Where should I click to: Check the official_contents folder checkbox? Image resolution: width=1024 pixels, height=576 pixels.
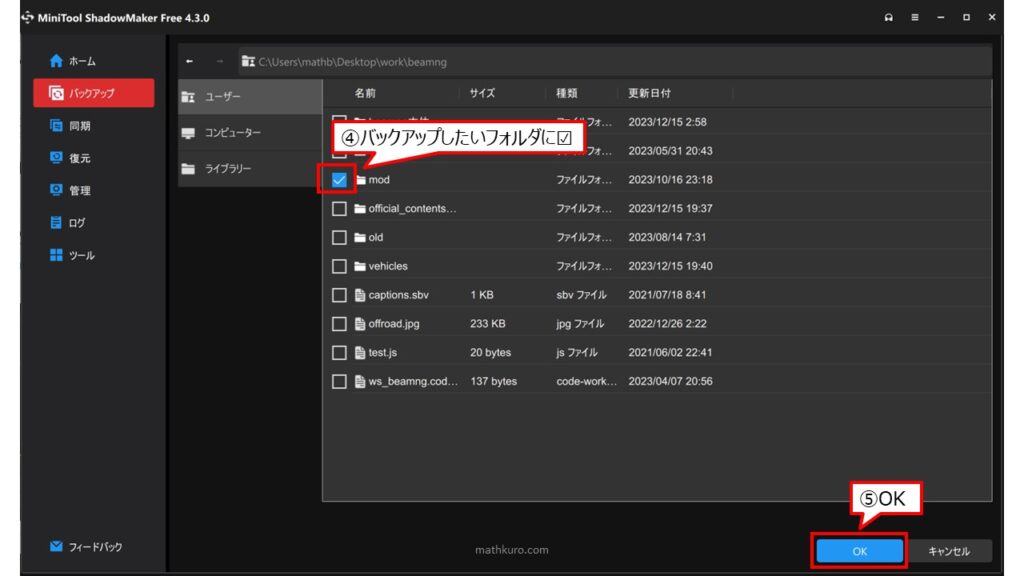click(339, 209)
